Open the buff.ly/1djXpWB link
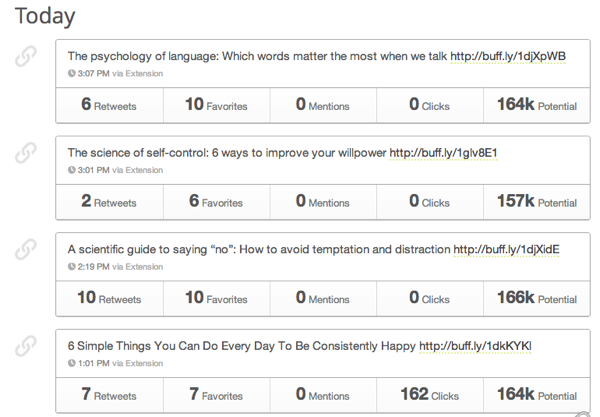Image resolution: width=600 pixels, height=417 pixels. 507,56
